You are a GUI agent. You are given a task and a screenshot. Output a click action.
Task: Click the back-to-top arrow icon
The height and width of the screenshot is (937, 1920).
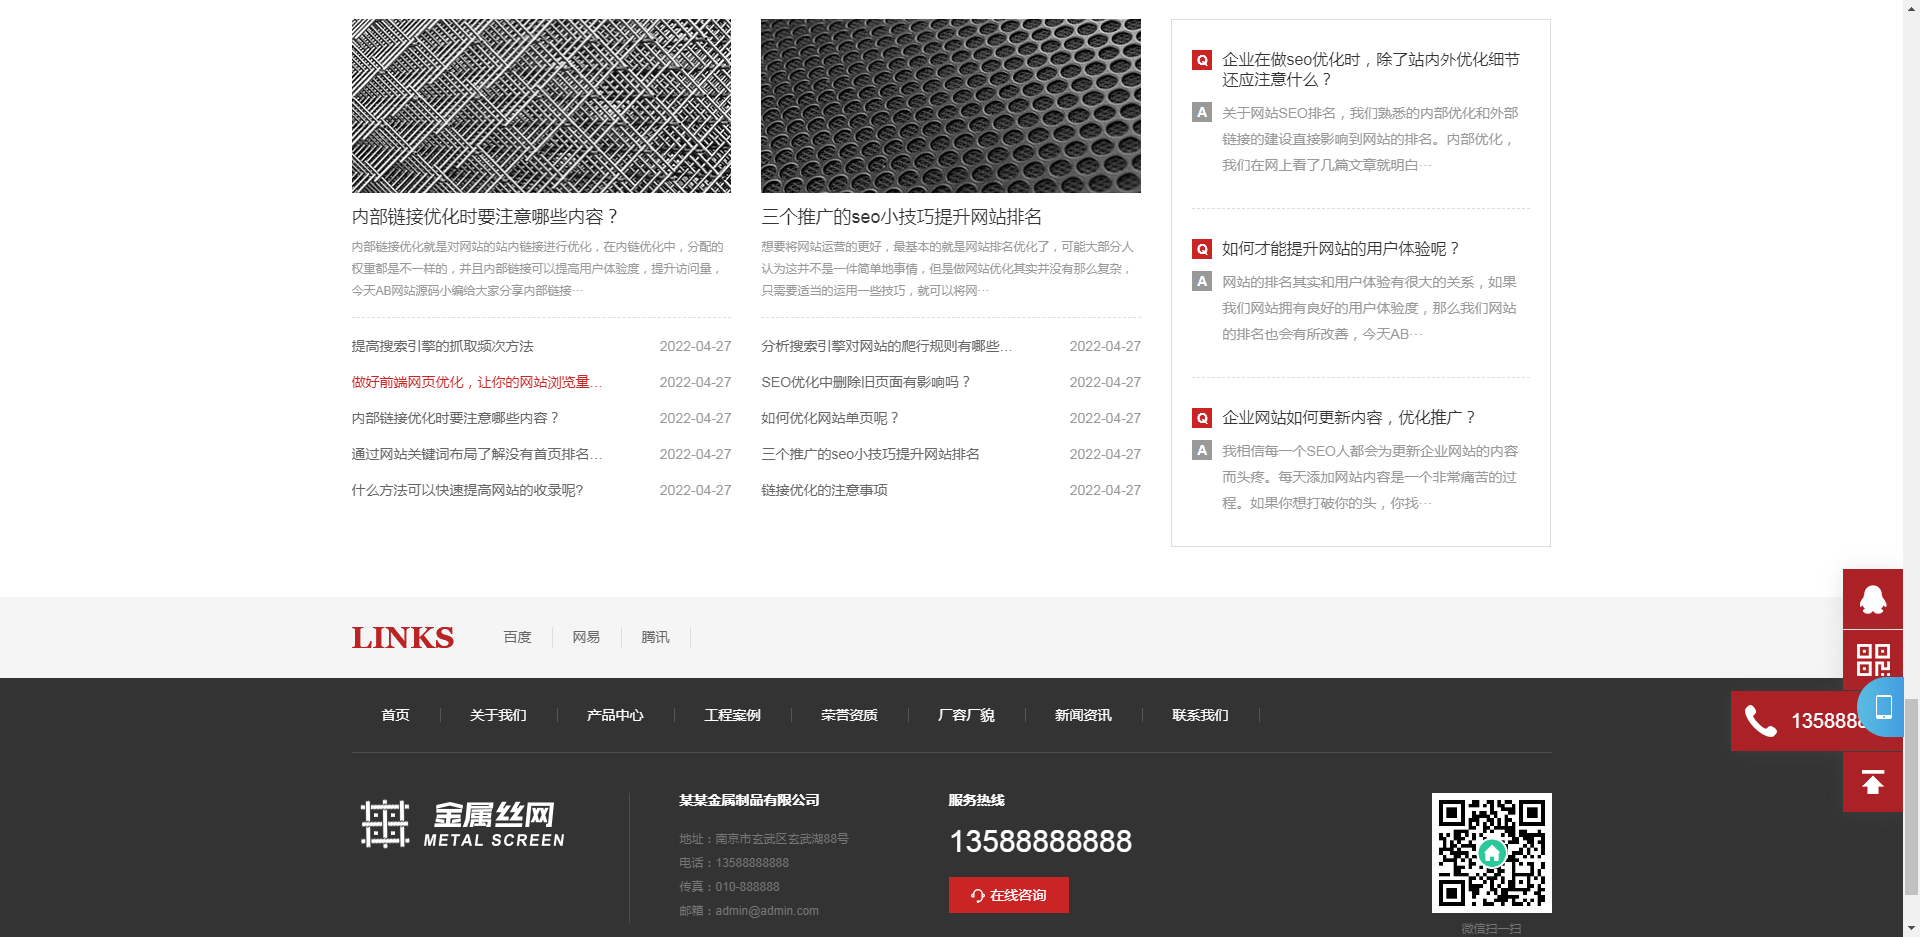click(1872, 782)
